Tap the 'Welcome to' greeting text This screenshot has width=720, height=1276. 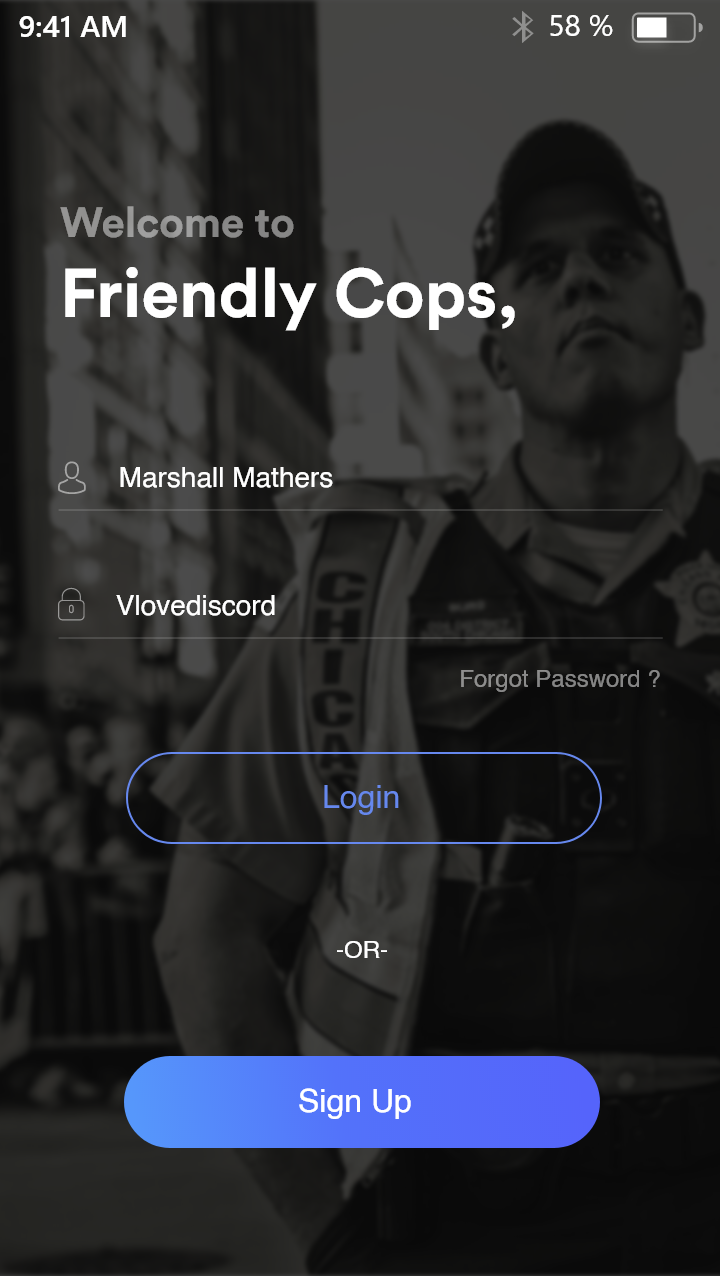tap(177, 223)
